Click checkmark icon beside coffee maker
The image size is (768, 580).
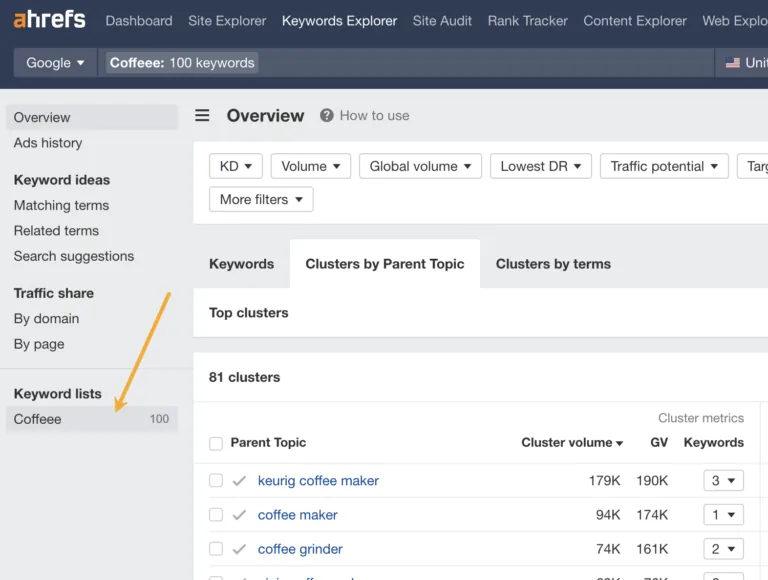(x=239, y=515)
